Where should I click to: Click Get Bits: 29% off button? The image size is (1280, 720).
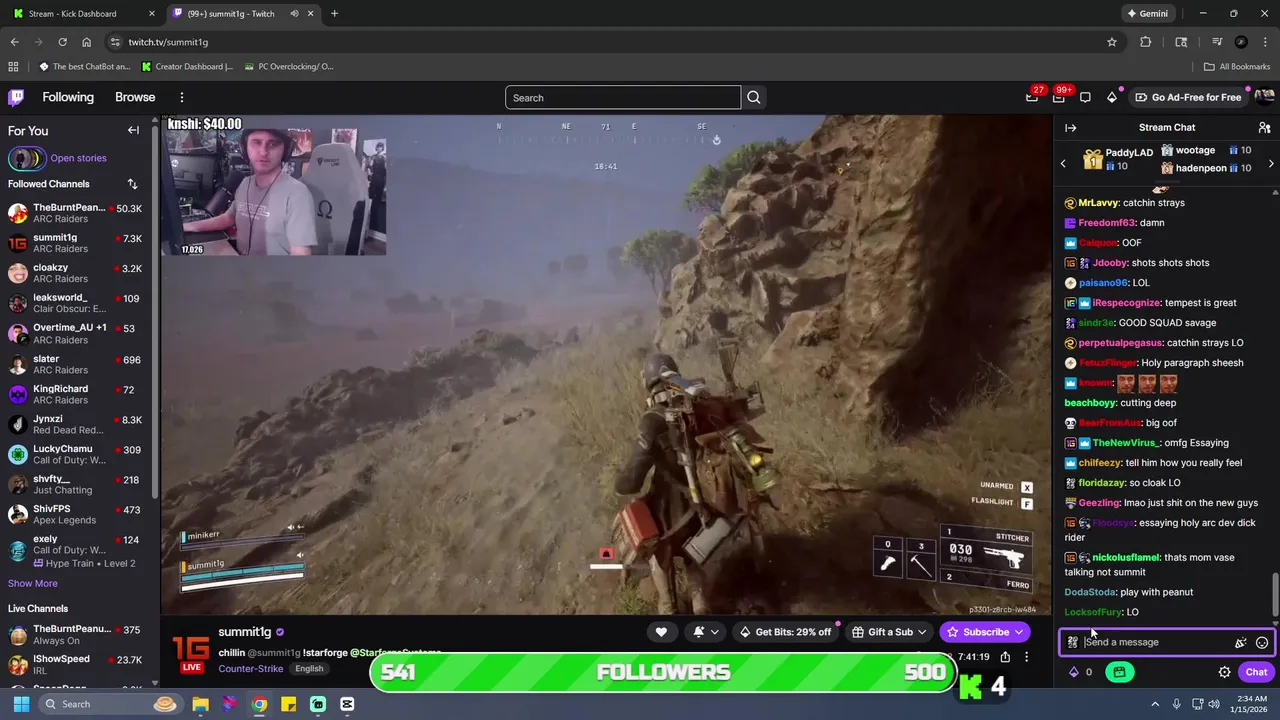[785, 632]
